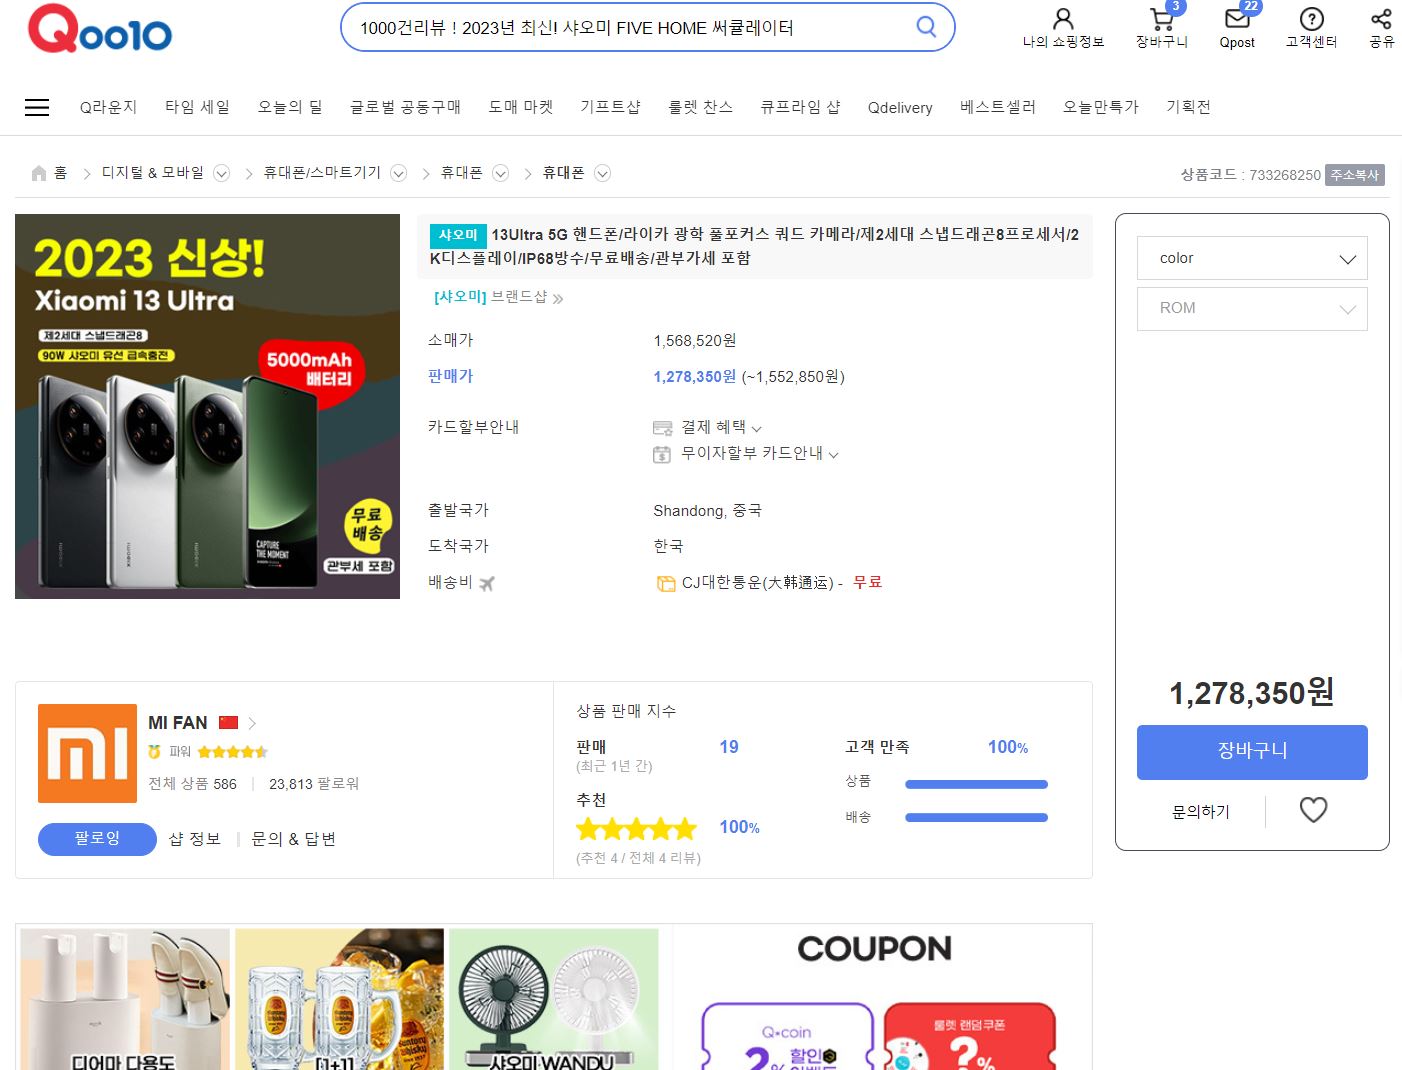Expand 디지털 & 모바일 breadcrumb dropdown
The width and height of the screenshot is (1402, 1070).
coord(222,174)
